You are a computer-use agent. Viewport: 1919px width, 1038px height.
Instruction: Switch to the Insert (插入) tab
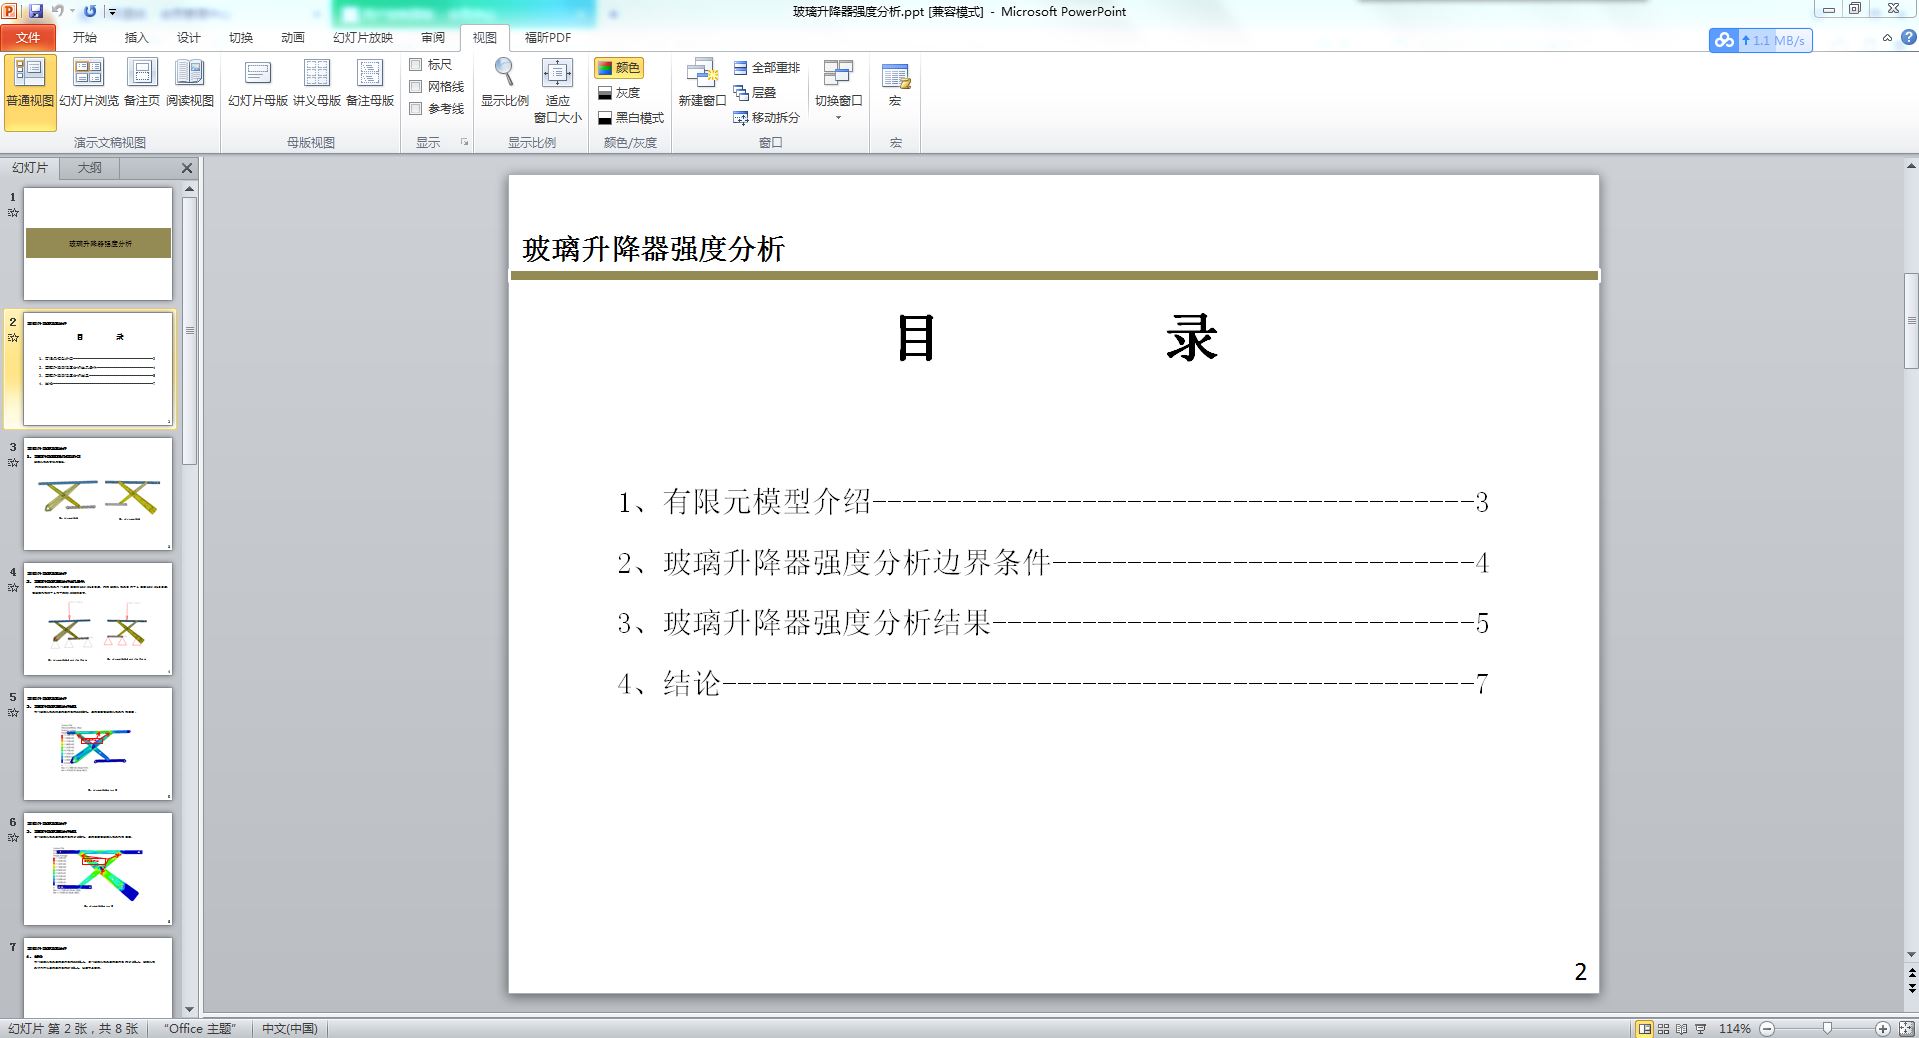(x=137, y=38)
